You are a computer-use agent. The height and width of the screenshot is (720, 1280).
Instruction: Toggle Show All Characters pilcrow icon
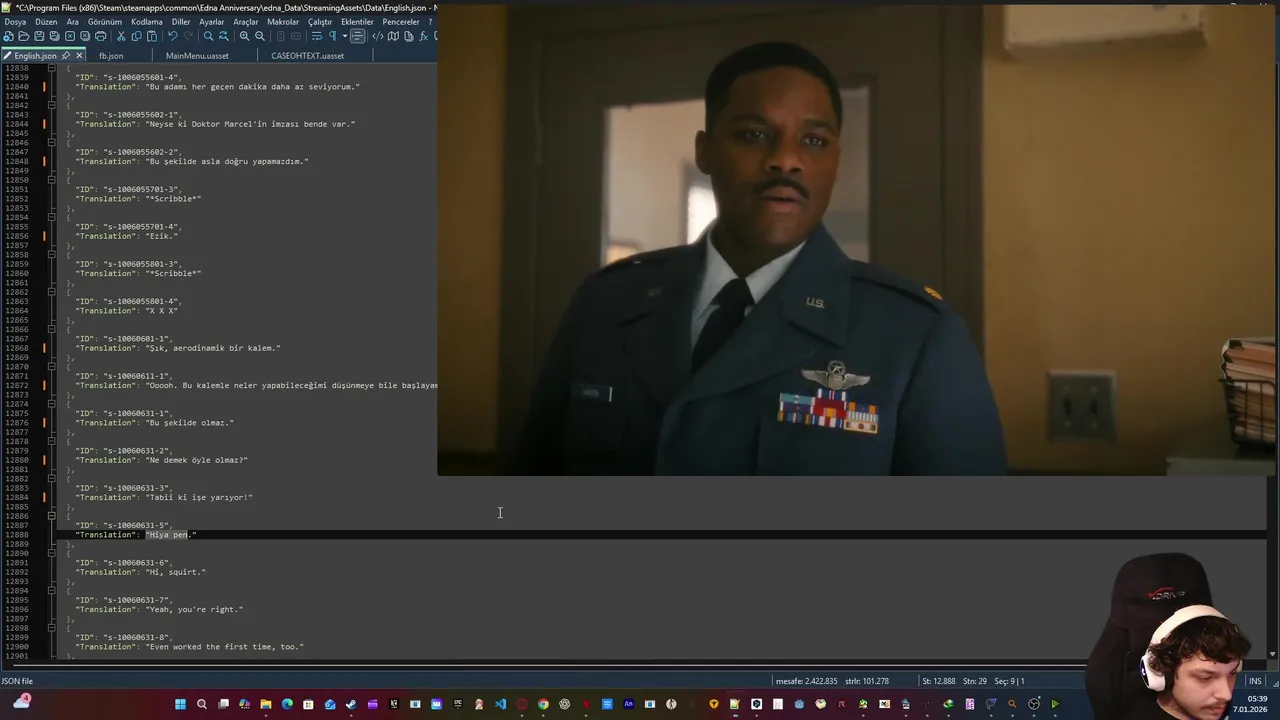[332, 36]
